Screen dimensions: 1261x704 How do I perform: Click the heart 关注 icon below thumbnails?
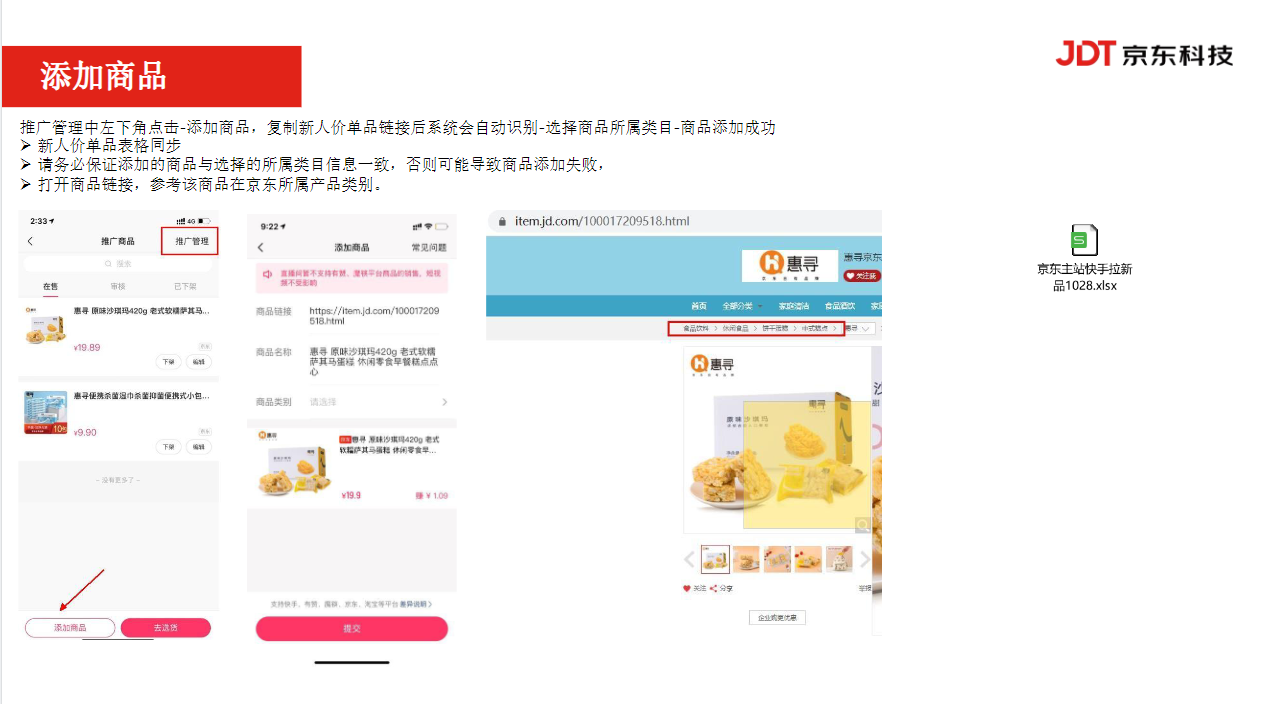[x=687, y=589]
